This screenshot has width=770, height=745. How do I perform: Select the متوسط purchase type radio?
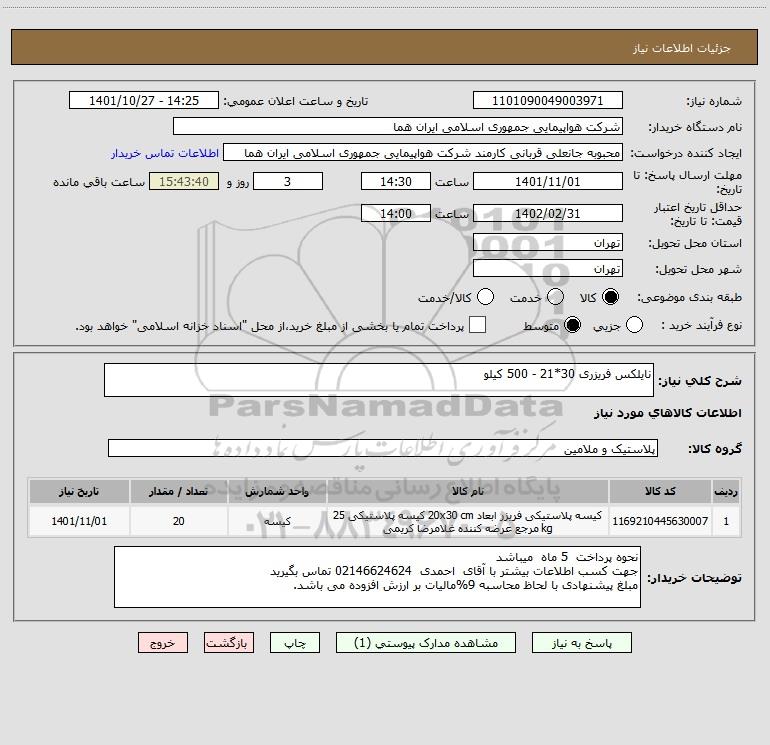pos(572,325)
